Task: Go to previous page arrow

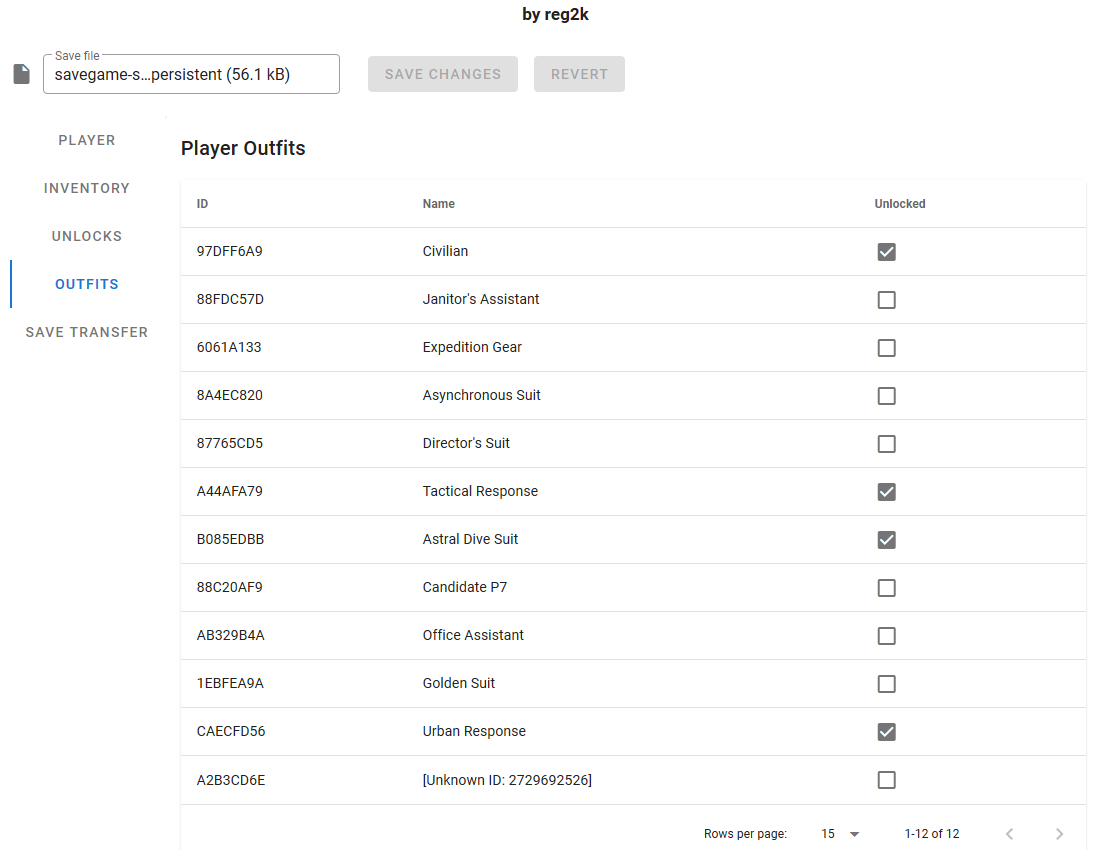Action: pos(1009,834)
